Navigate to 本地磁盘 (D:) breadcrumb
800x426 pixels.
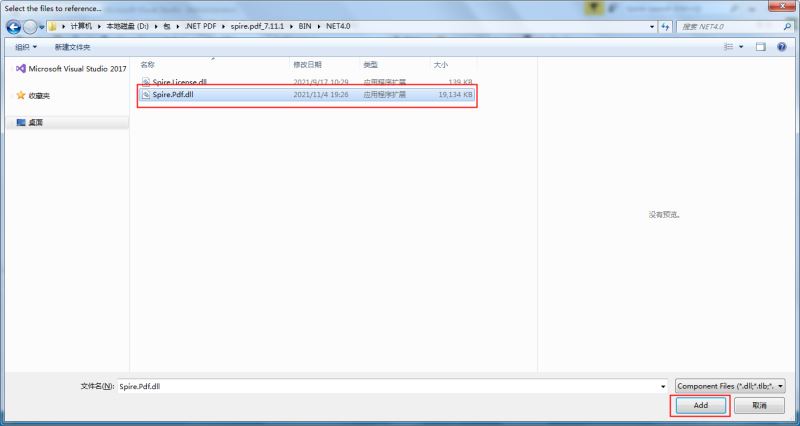point(128,26)
